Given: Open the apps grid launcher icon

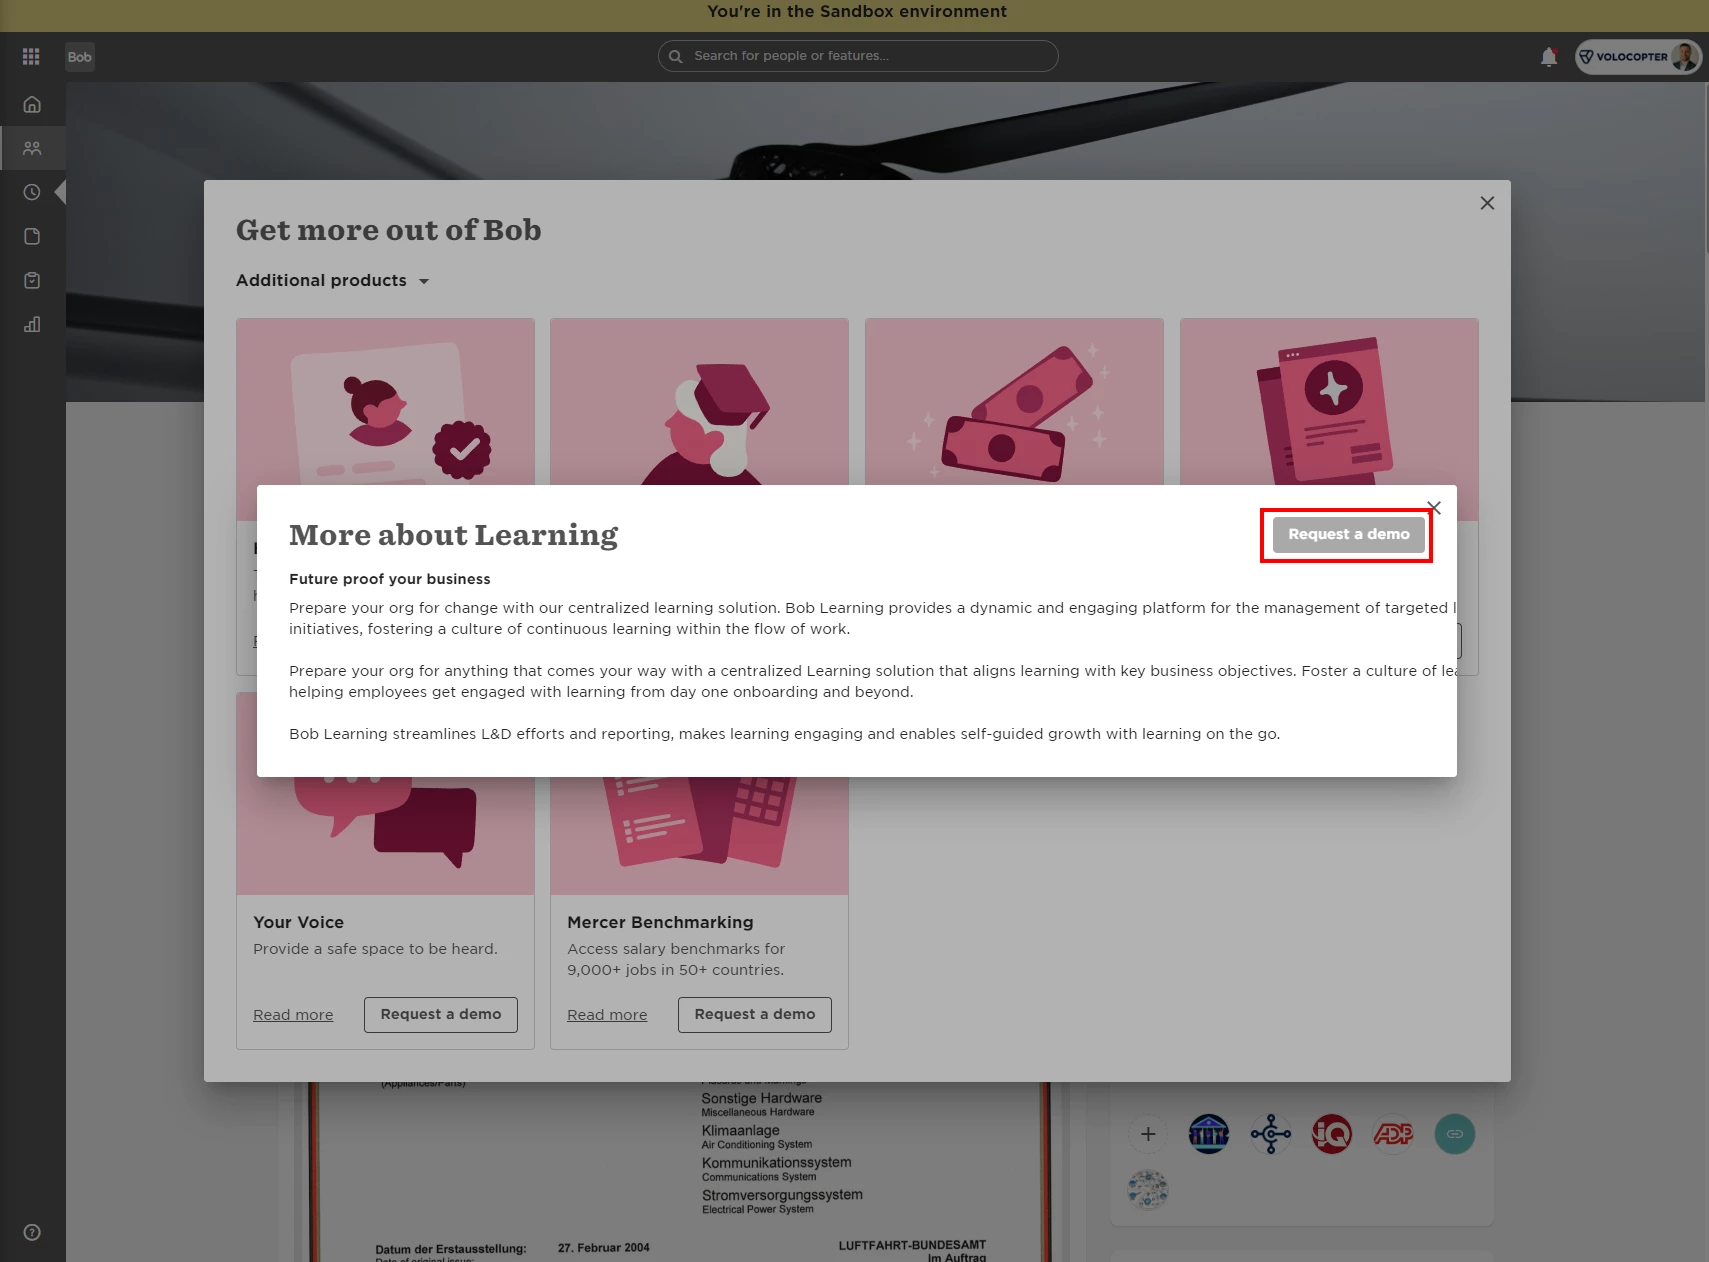Looking at the screenshot, I should (x=31, y=57).
